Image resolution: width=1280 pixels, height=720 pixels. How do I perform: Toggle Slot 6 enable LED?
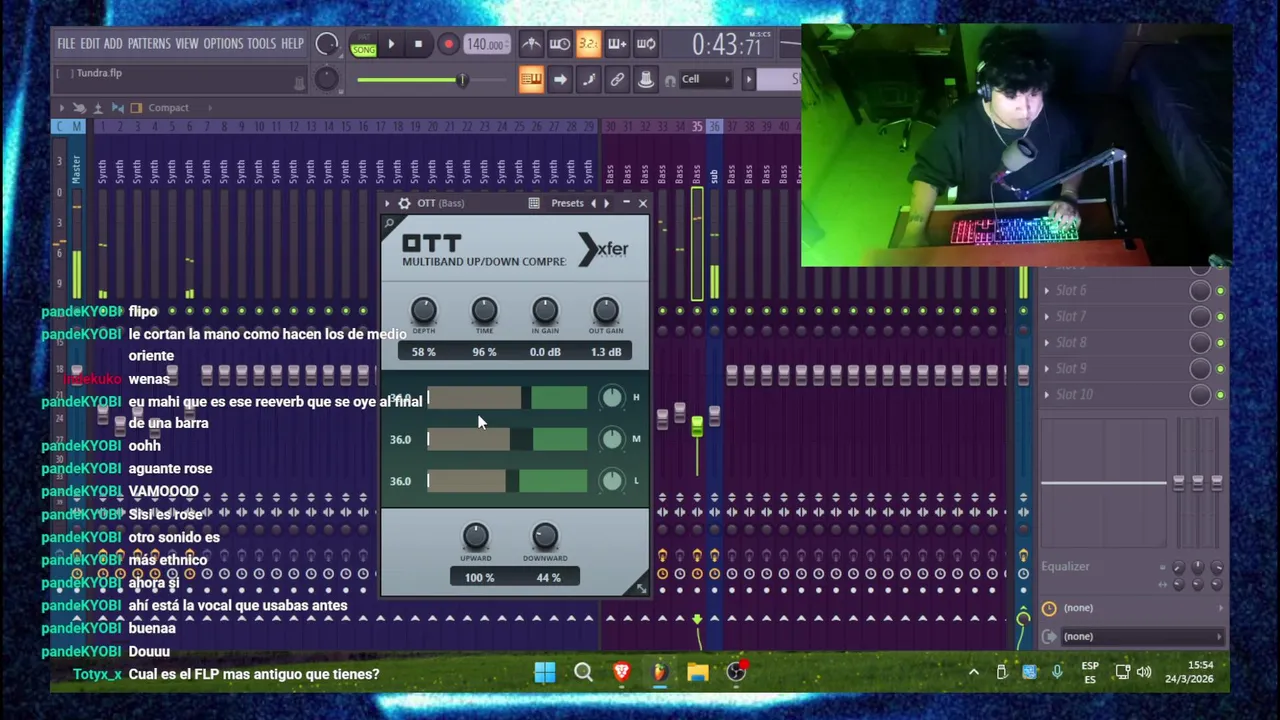pyautogui.click(x=1220, y=291)
